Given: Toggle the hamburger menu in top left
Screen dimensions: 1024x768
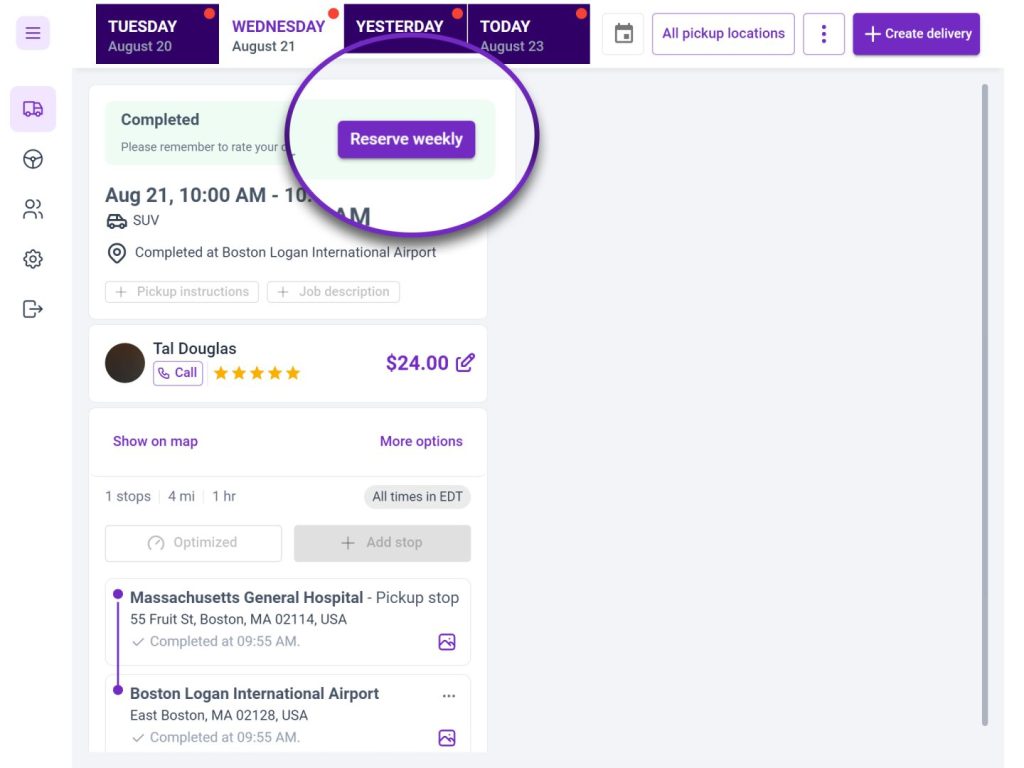Looking at the screenshot, I should point(33,33).
